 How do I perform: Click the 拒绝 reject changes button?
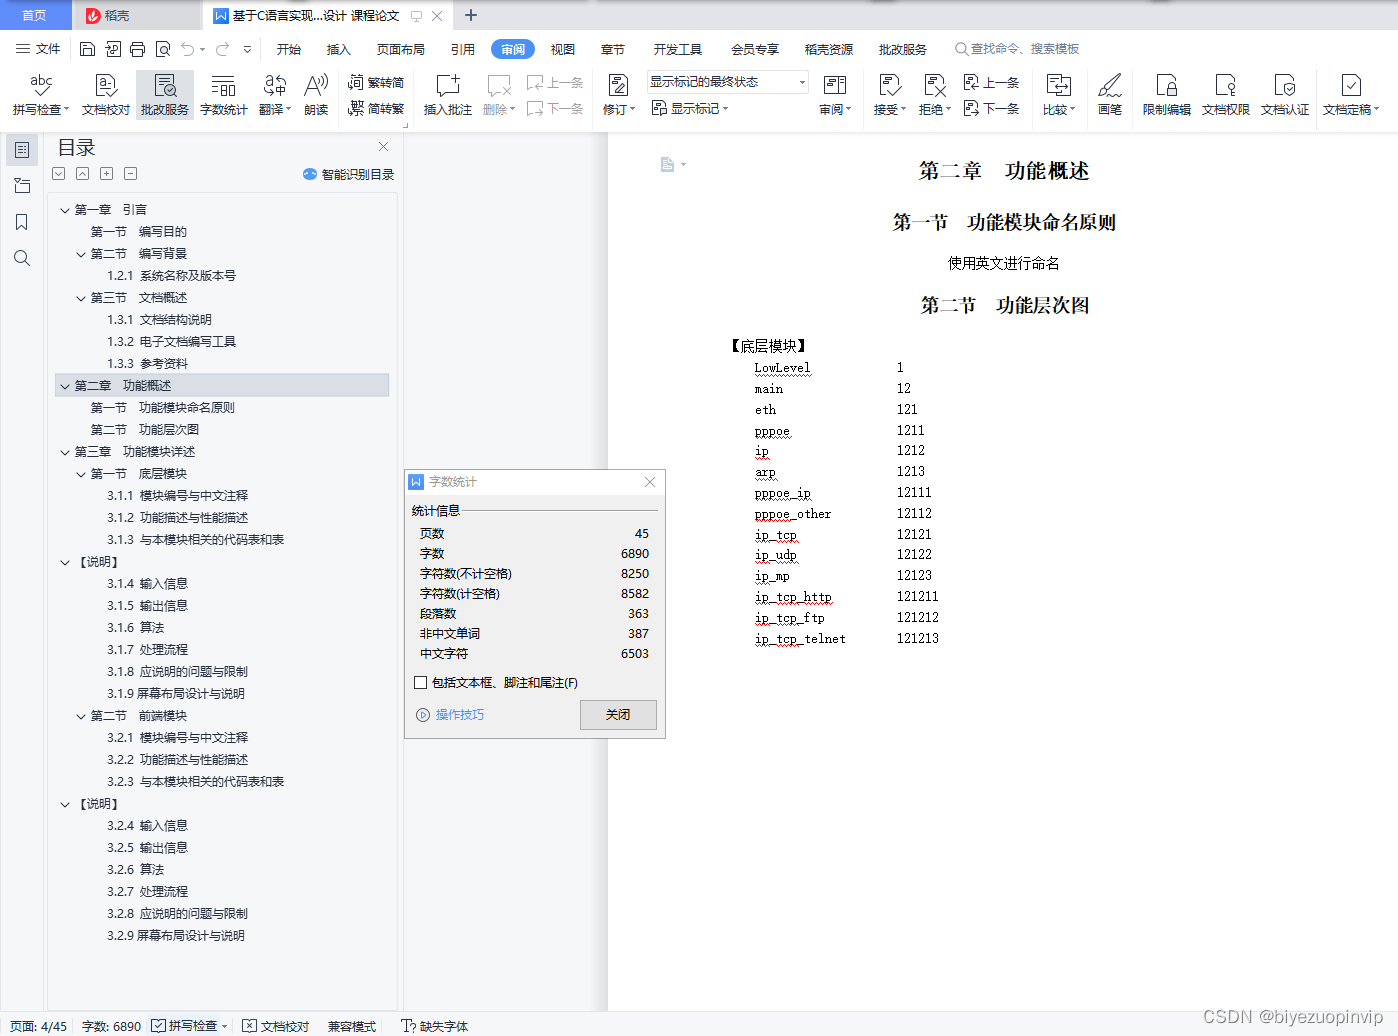pos(934,95)
